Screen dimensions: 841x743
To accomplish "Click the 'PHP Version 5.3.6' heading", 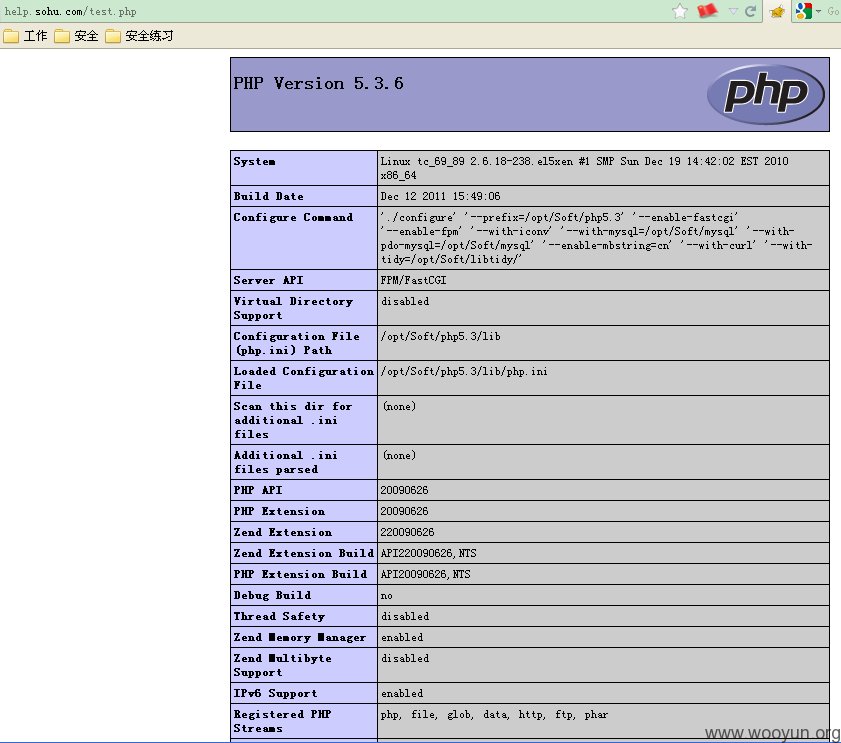I will tap(318, 83).
